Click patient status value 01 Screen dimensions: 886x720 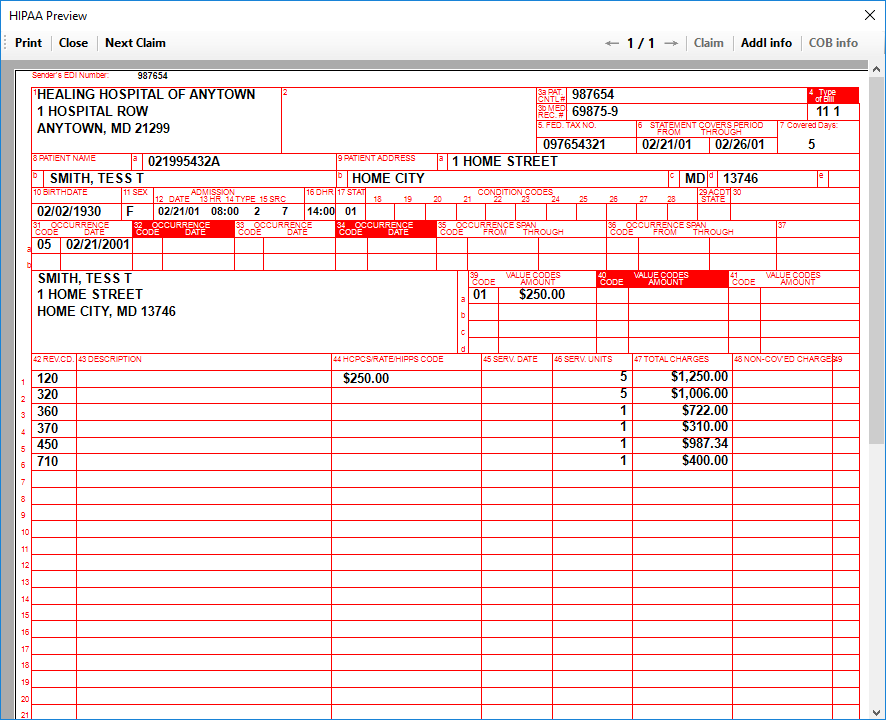pyautogui.click(x=351, y=211)
